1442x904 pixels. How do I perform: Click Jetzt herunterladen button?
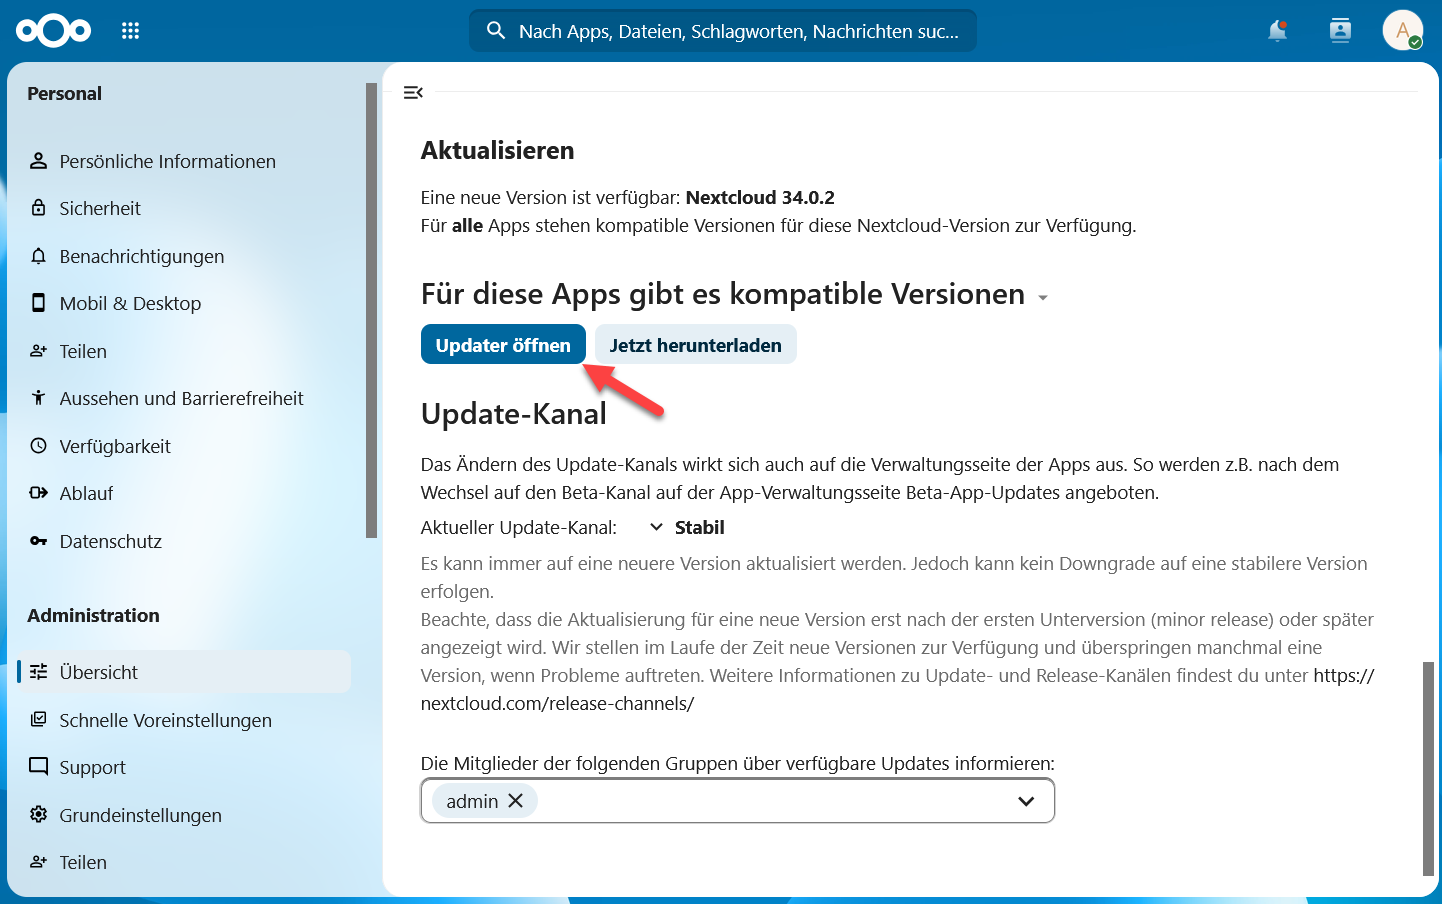tap(696, 345)
